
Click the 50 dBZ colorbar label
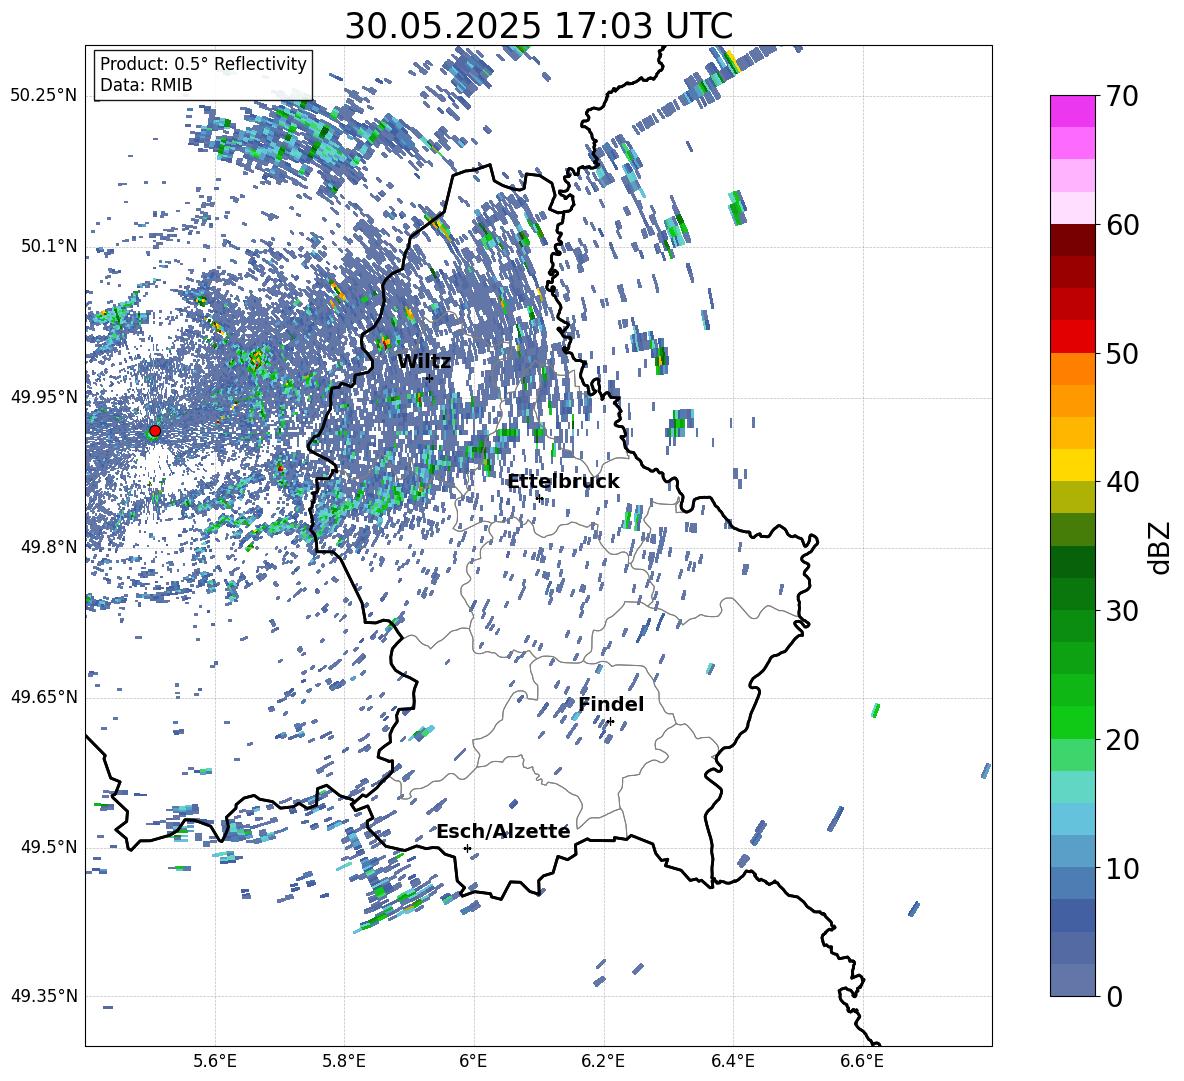tap(1122, 354)
